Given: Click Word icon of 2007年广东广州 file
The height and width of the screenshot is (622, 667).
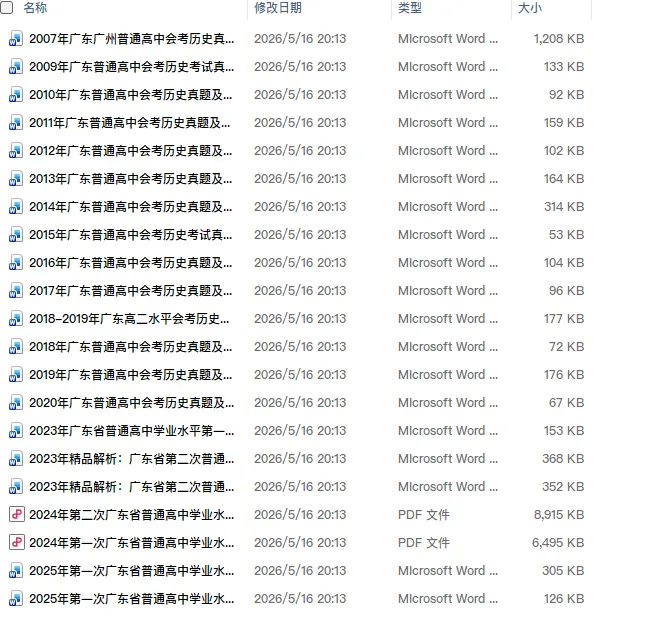Looking at the screenshot, I should coord(16,39).
